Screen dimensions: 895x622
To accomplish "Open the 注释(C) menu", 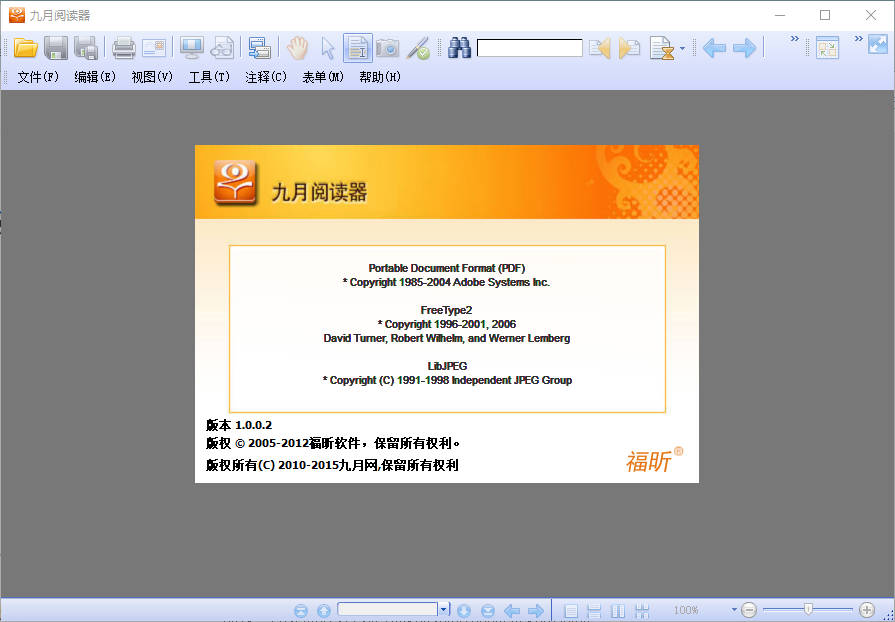I will [266, 77].
